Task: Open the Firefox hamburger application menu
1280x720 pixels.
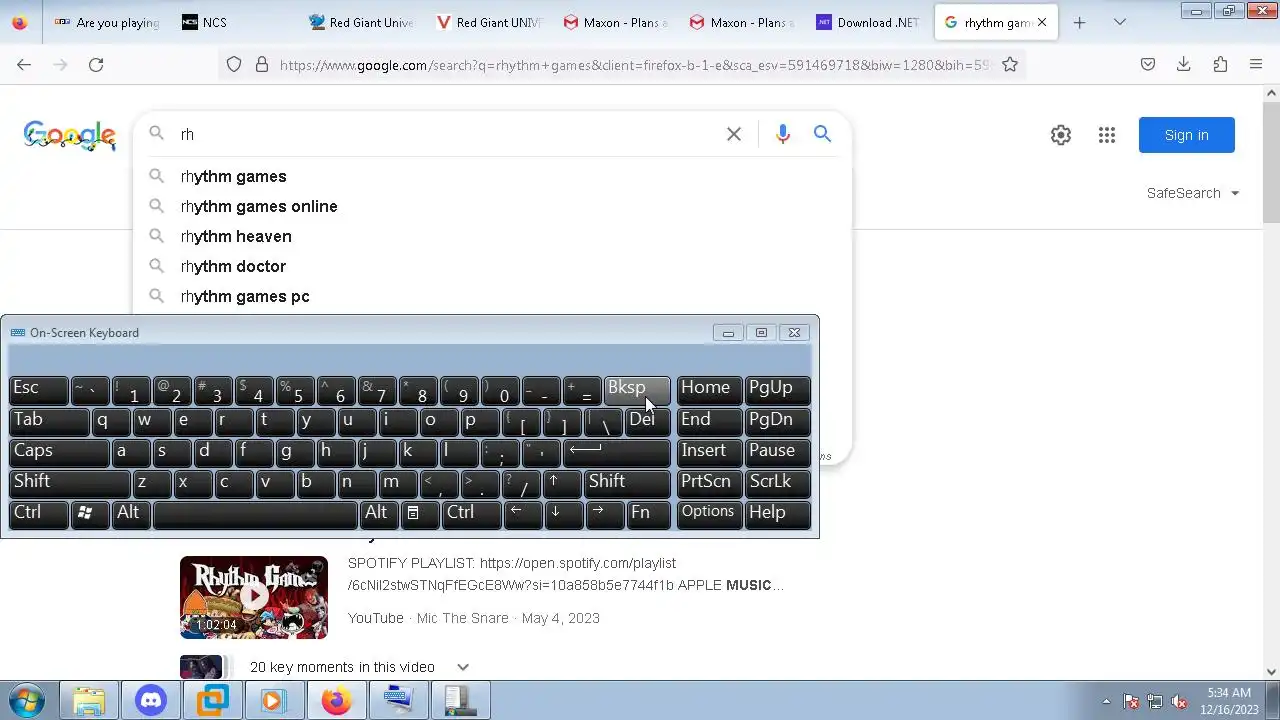Action: 1256,65
